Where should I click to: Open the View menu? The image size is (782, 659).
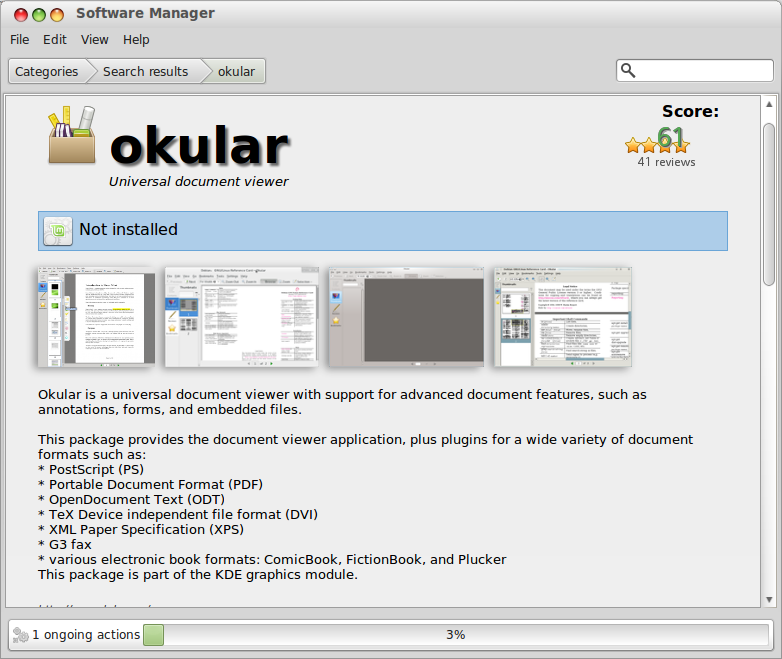coord(95,39)
